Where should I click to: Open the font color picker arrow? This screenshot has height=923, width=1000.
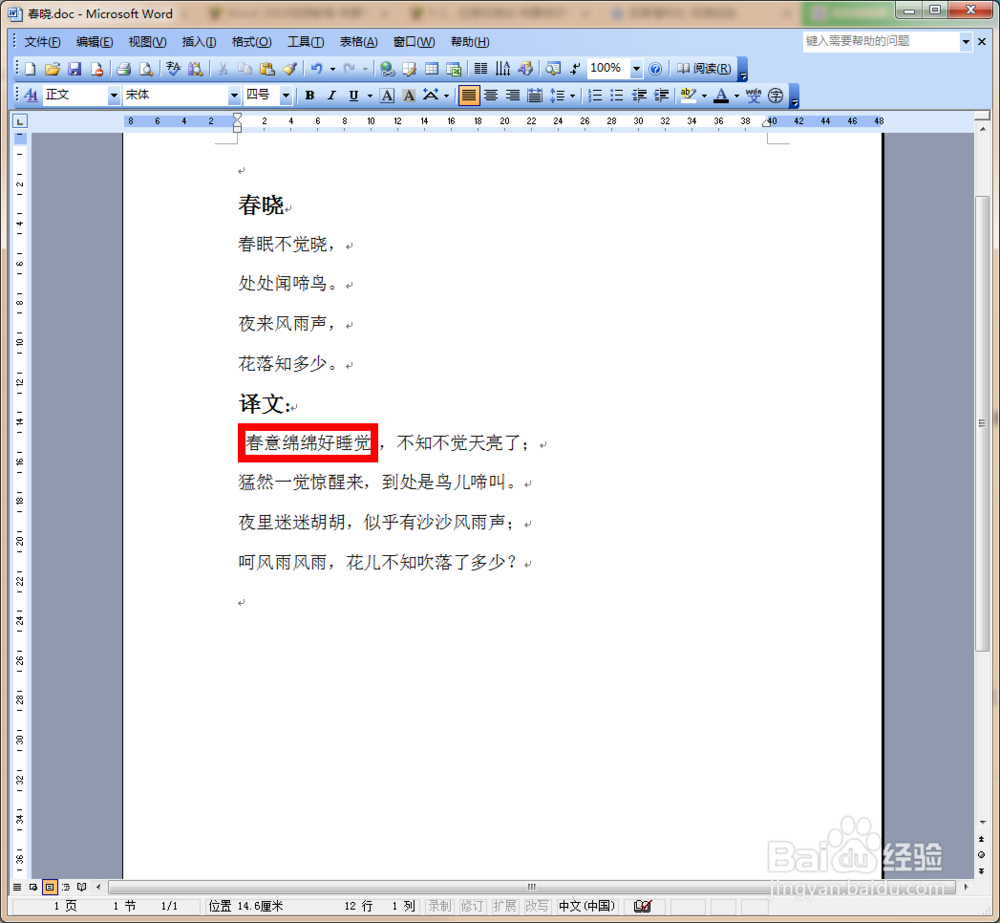coord(734,95)
